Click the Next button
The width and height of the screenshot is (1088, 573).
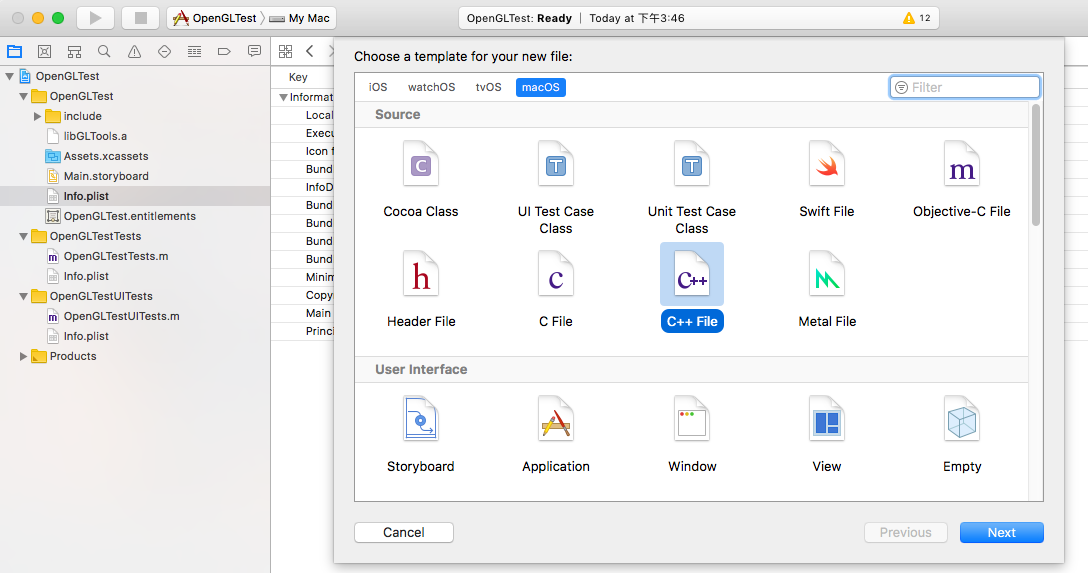[1001, 533]
